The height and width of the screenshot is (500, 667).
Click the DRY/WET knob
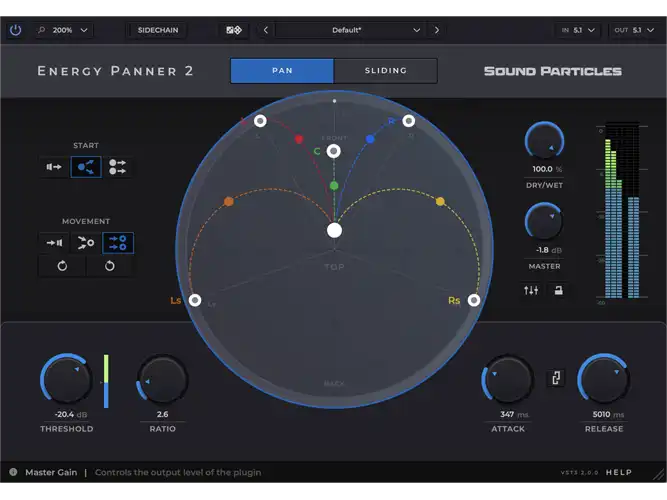pyautogui.click(x=544, y=142)
